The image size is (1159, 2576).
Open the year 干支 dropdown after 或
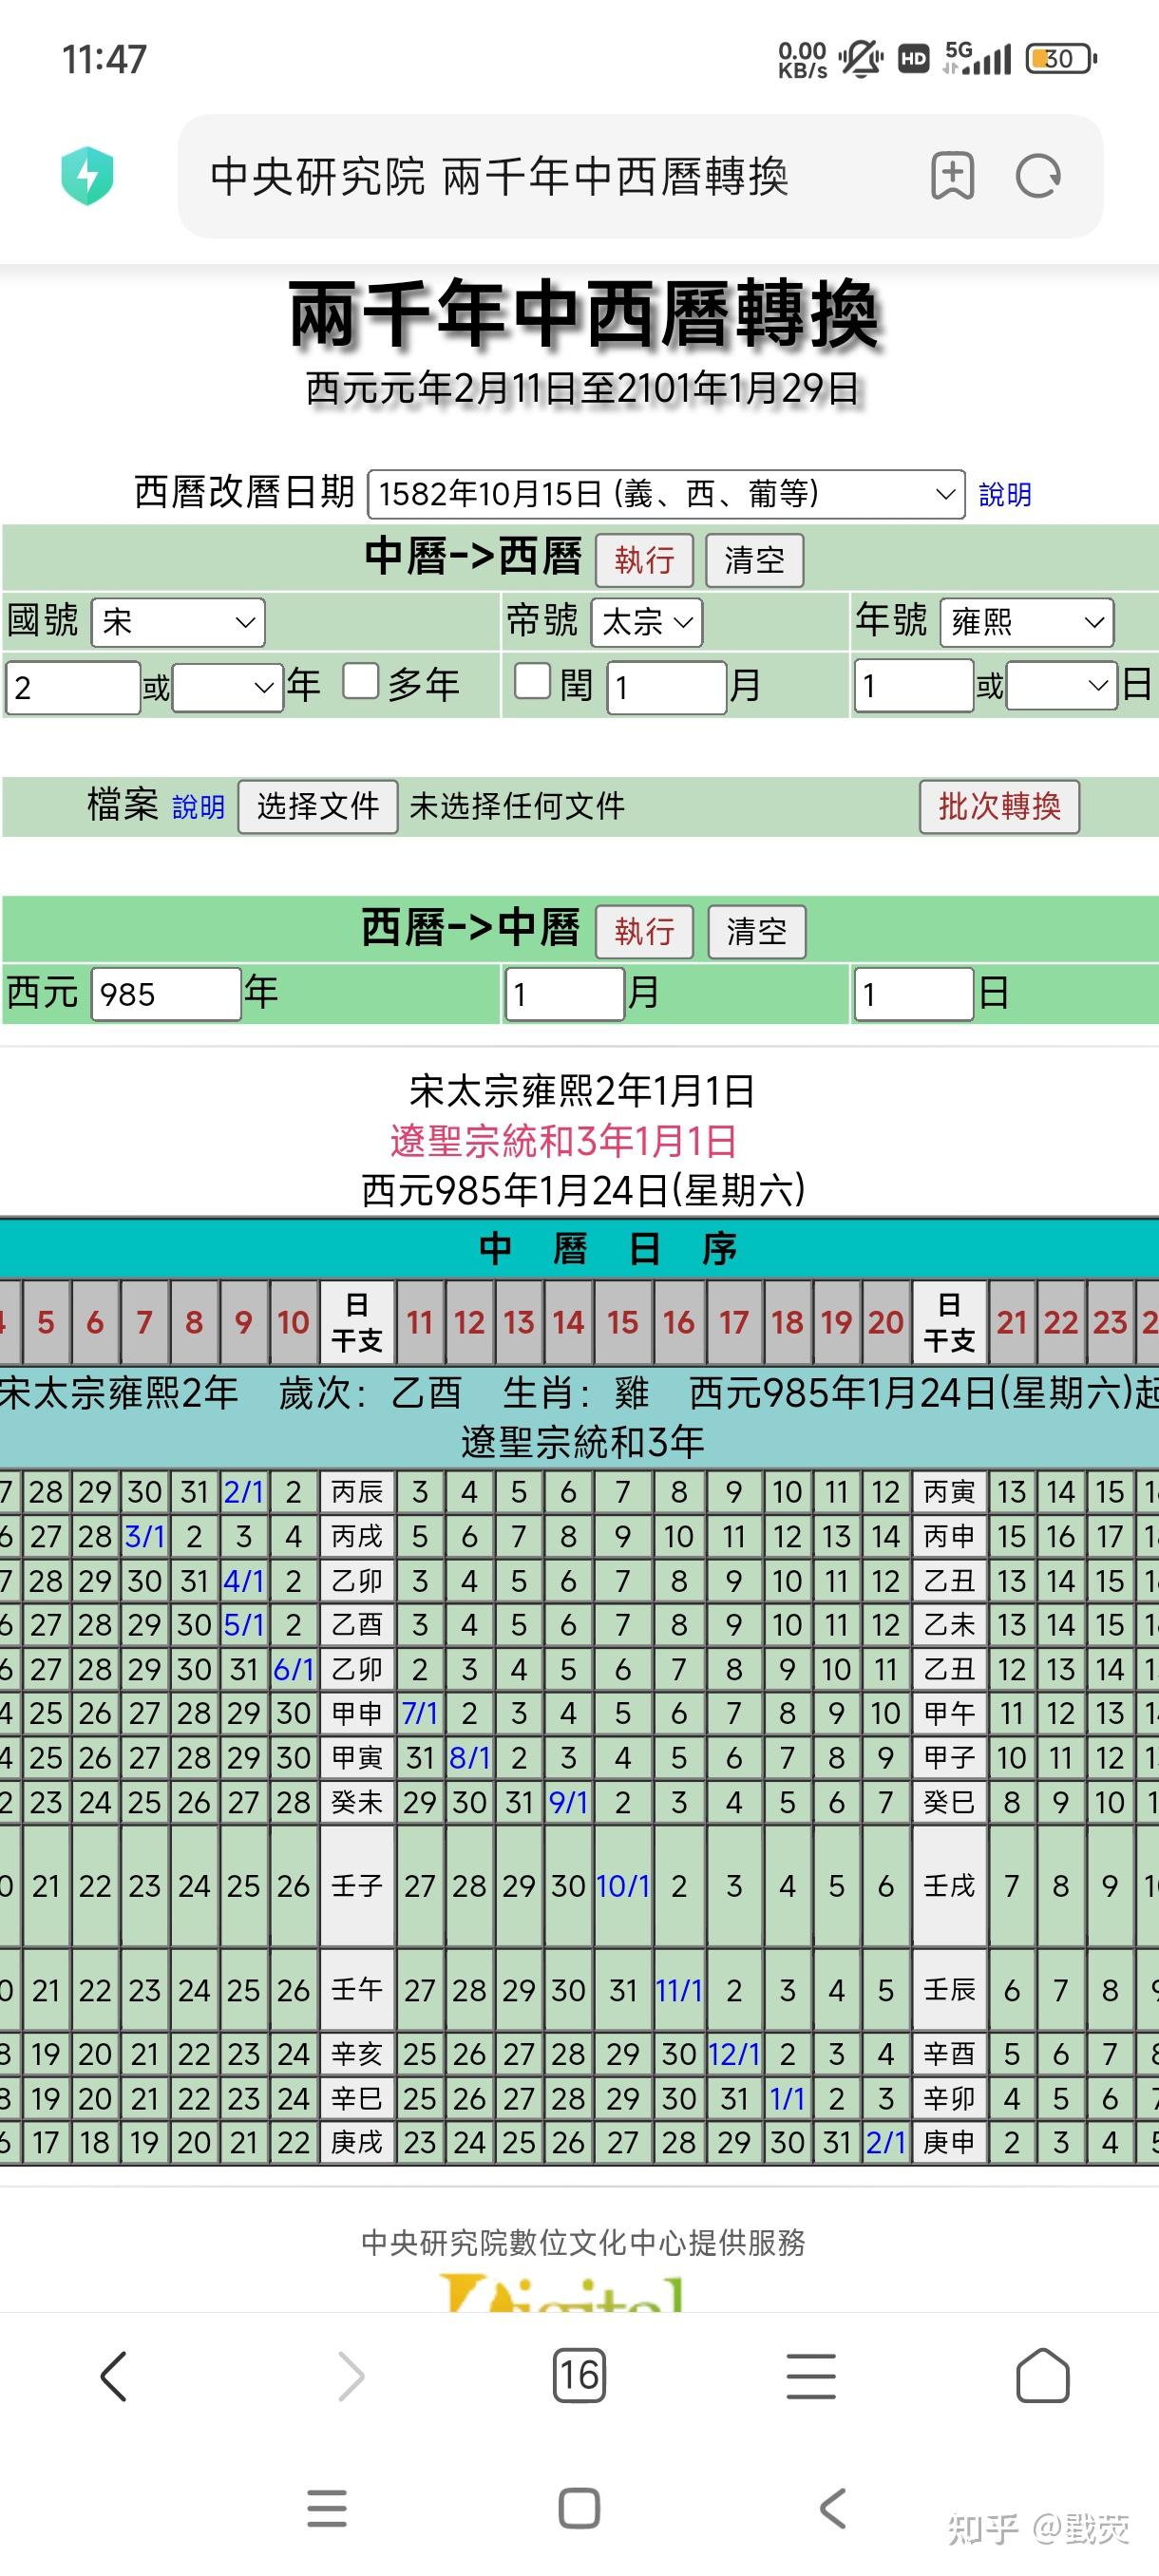point(227,687)
